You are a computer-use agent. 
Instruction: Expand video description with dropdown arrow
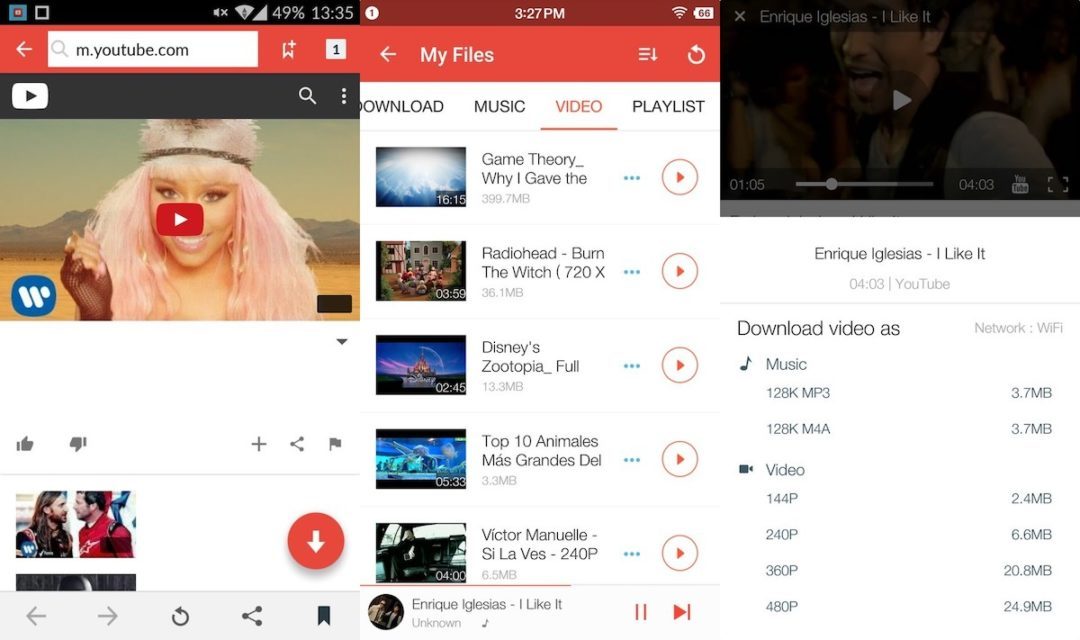342,342
